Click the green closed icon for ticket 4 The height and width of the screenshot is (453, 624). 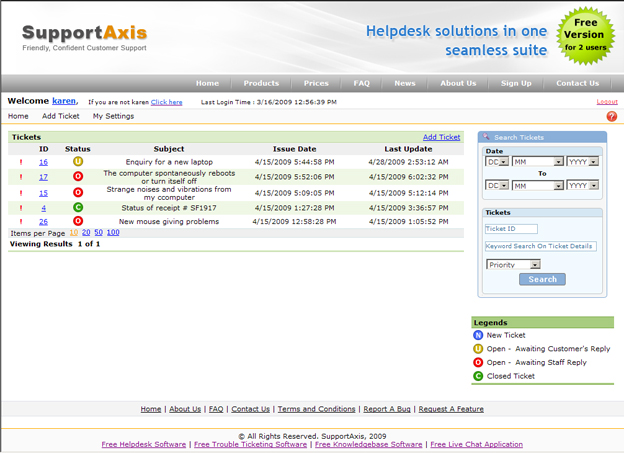click(78, 207)
